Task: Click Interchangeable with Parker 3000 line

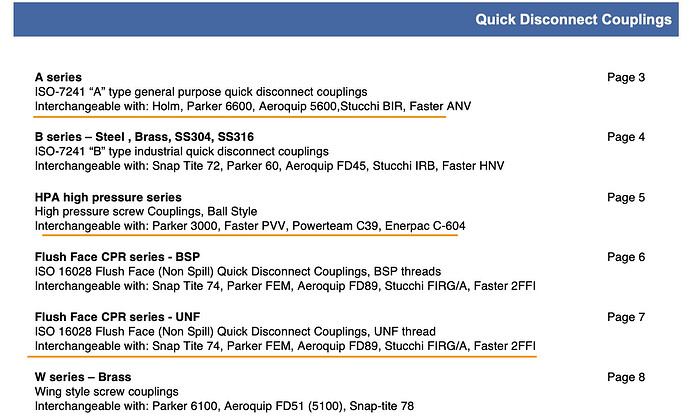Action: point(250,226)
